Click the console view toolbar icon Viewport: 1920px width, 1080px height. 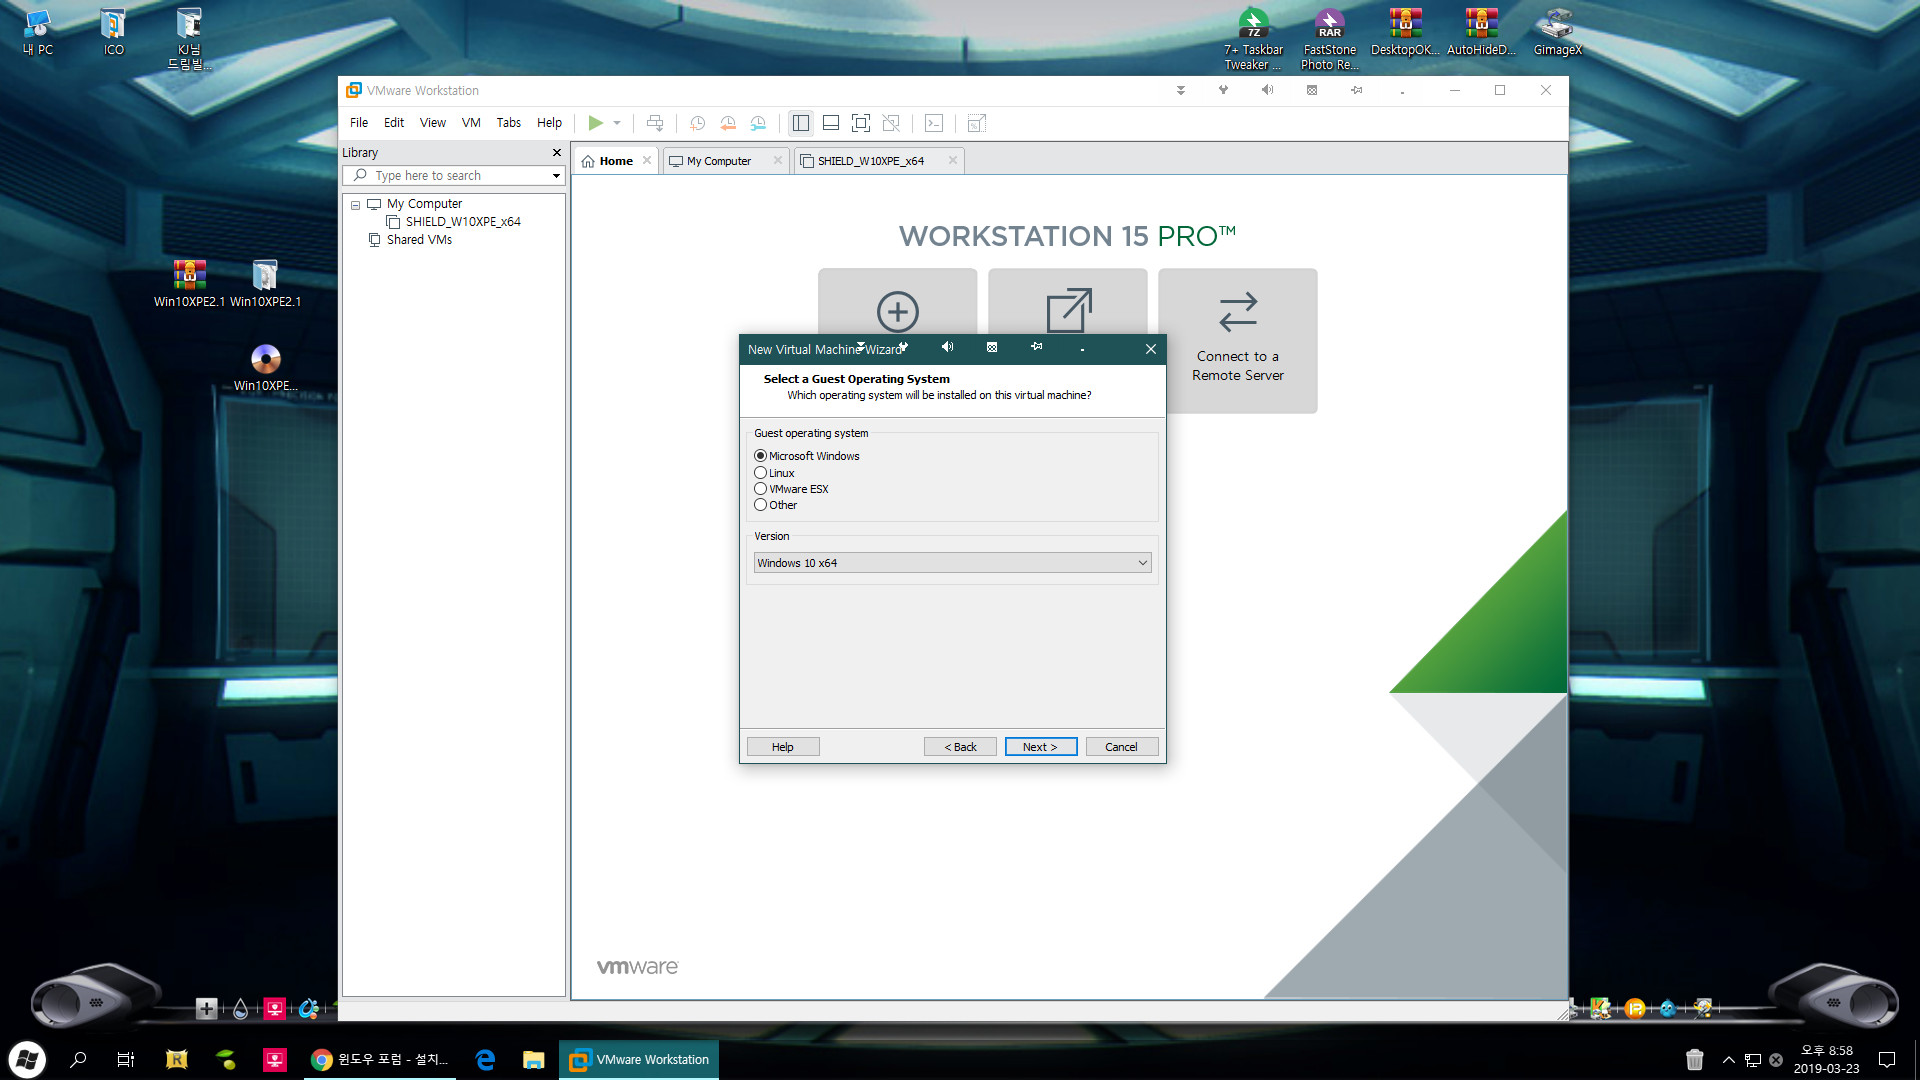click(x=934, y=123)
